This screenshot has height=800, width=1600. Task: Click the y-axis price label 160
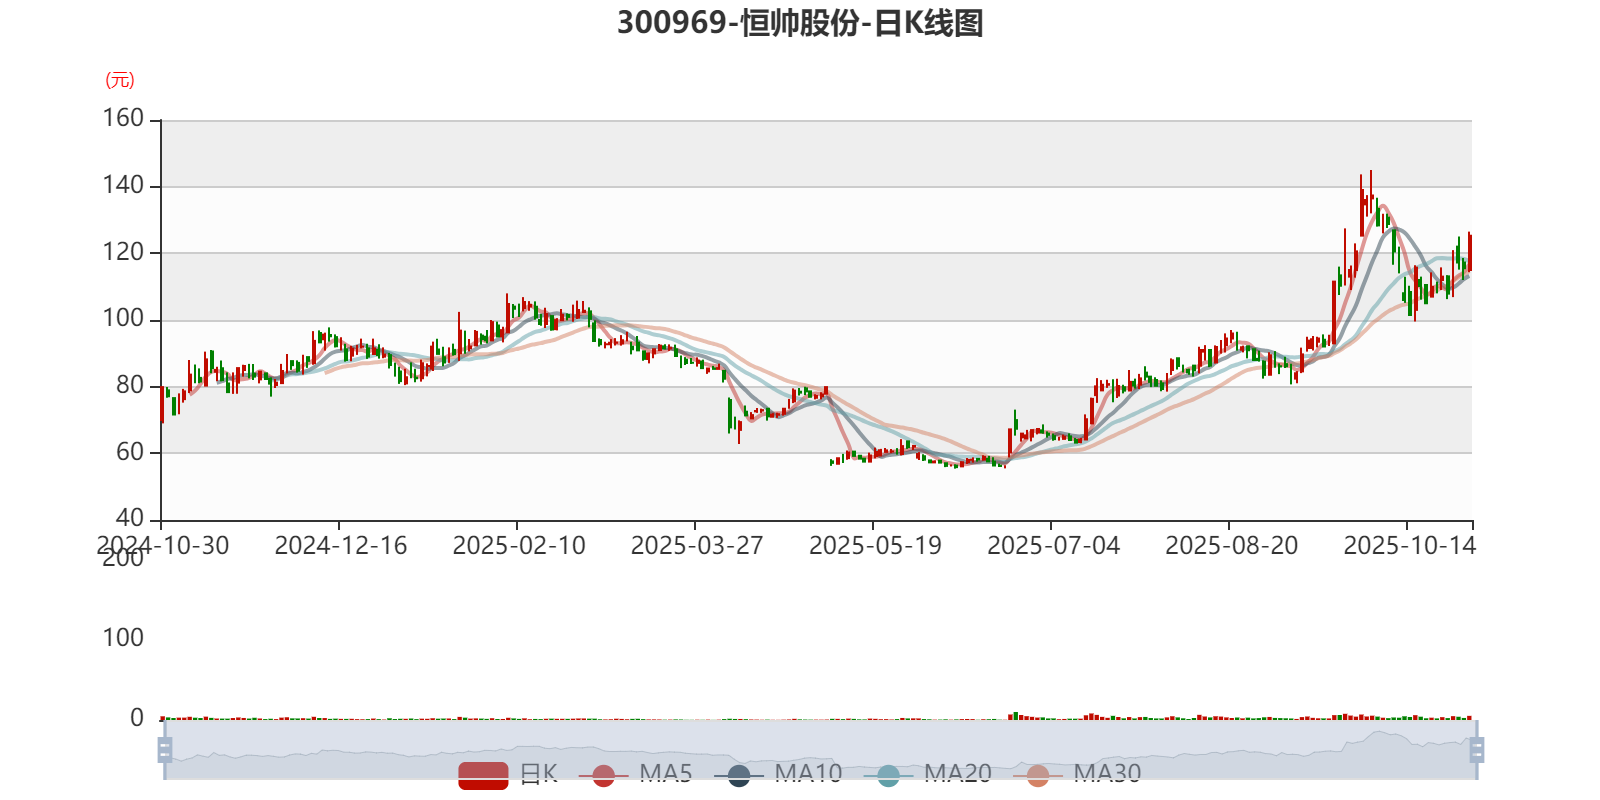click(123, 119)
